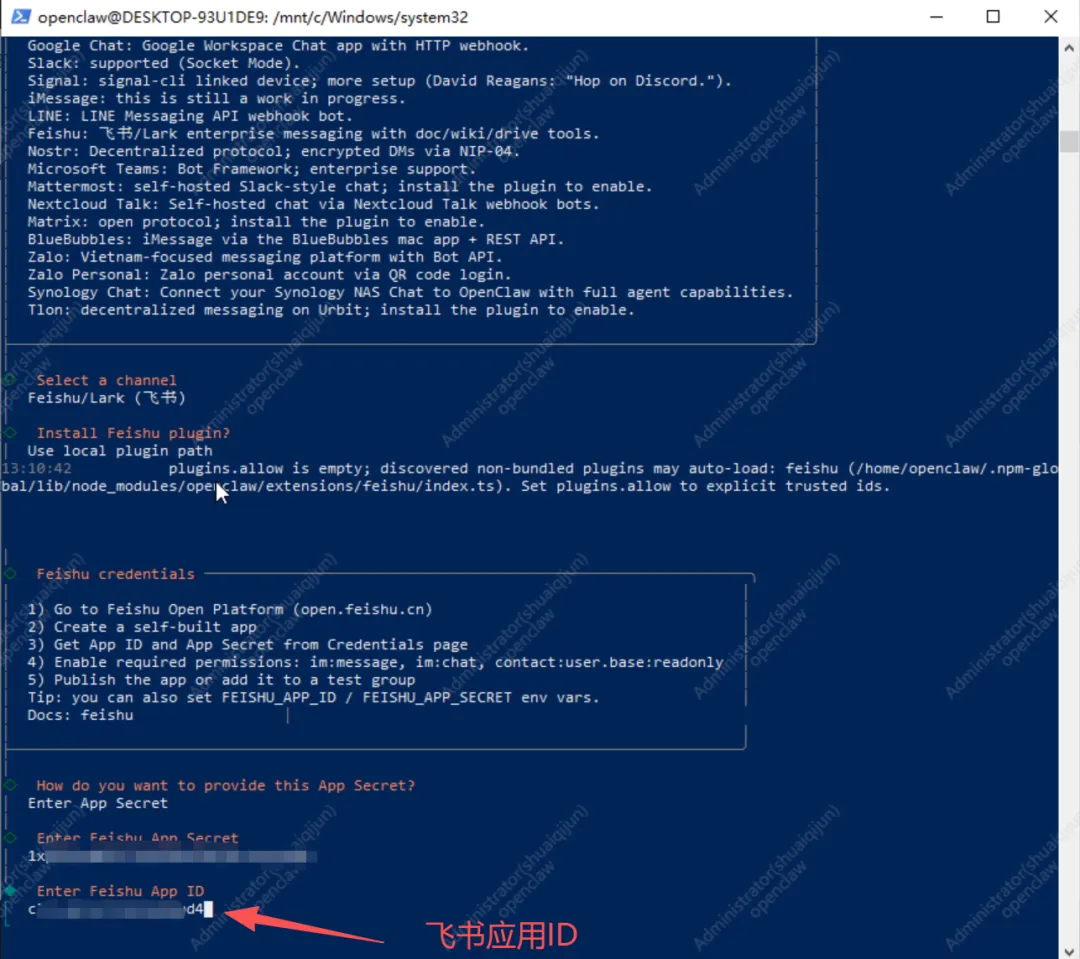Click the 'Nextcloud Talk: Self-hosted chat' line
The width and height of the screenshot is (1080, 959).
(313, 204)
